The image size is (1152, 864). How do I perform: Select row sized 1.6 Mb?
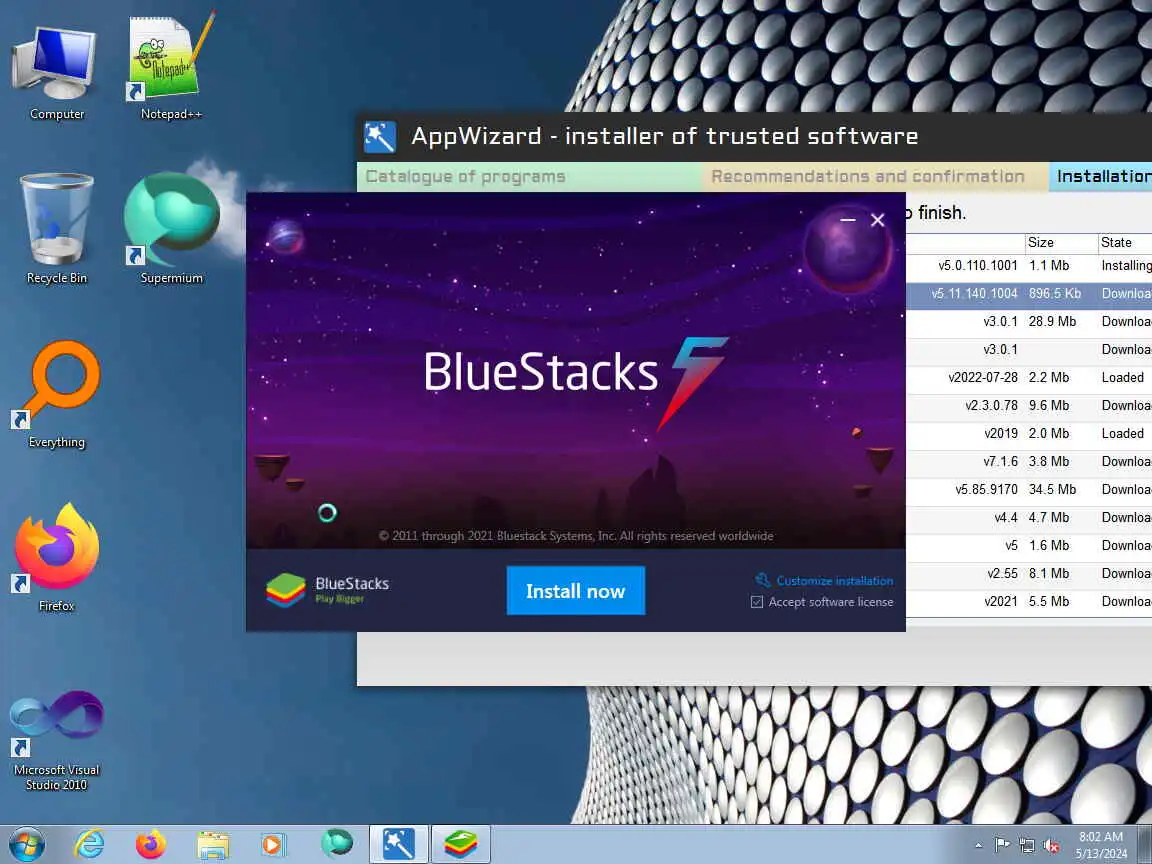click(x=1029, y=546)
